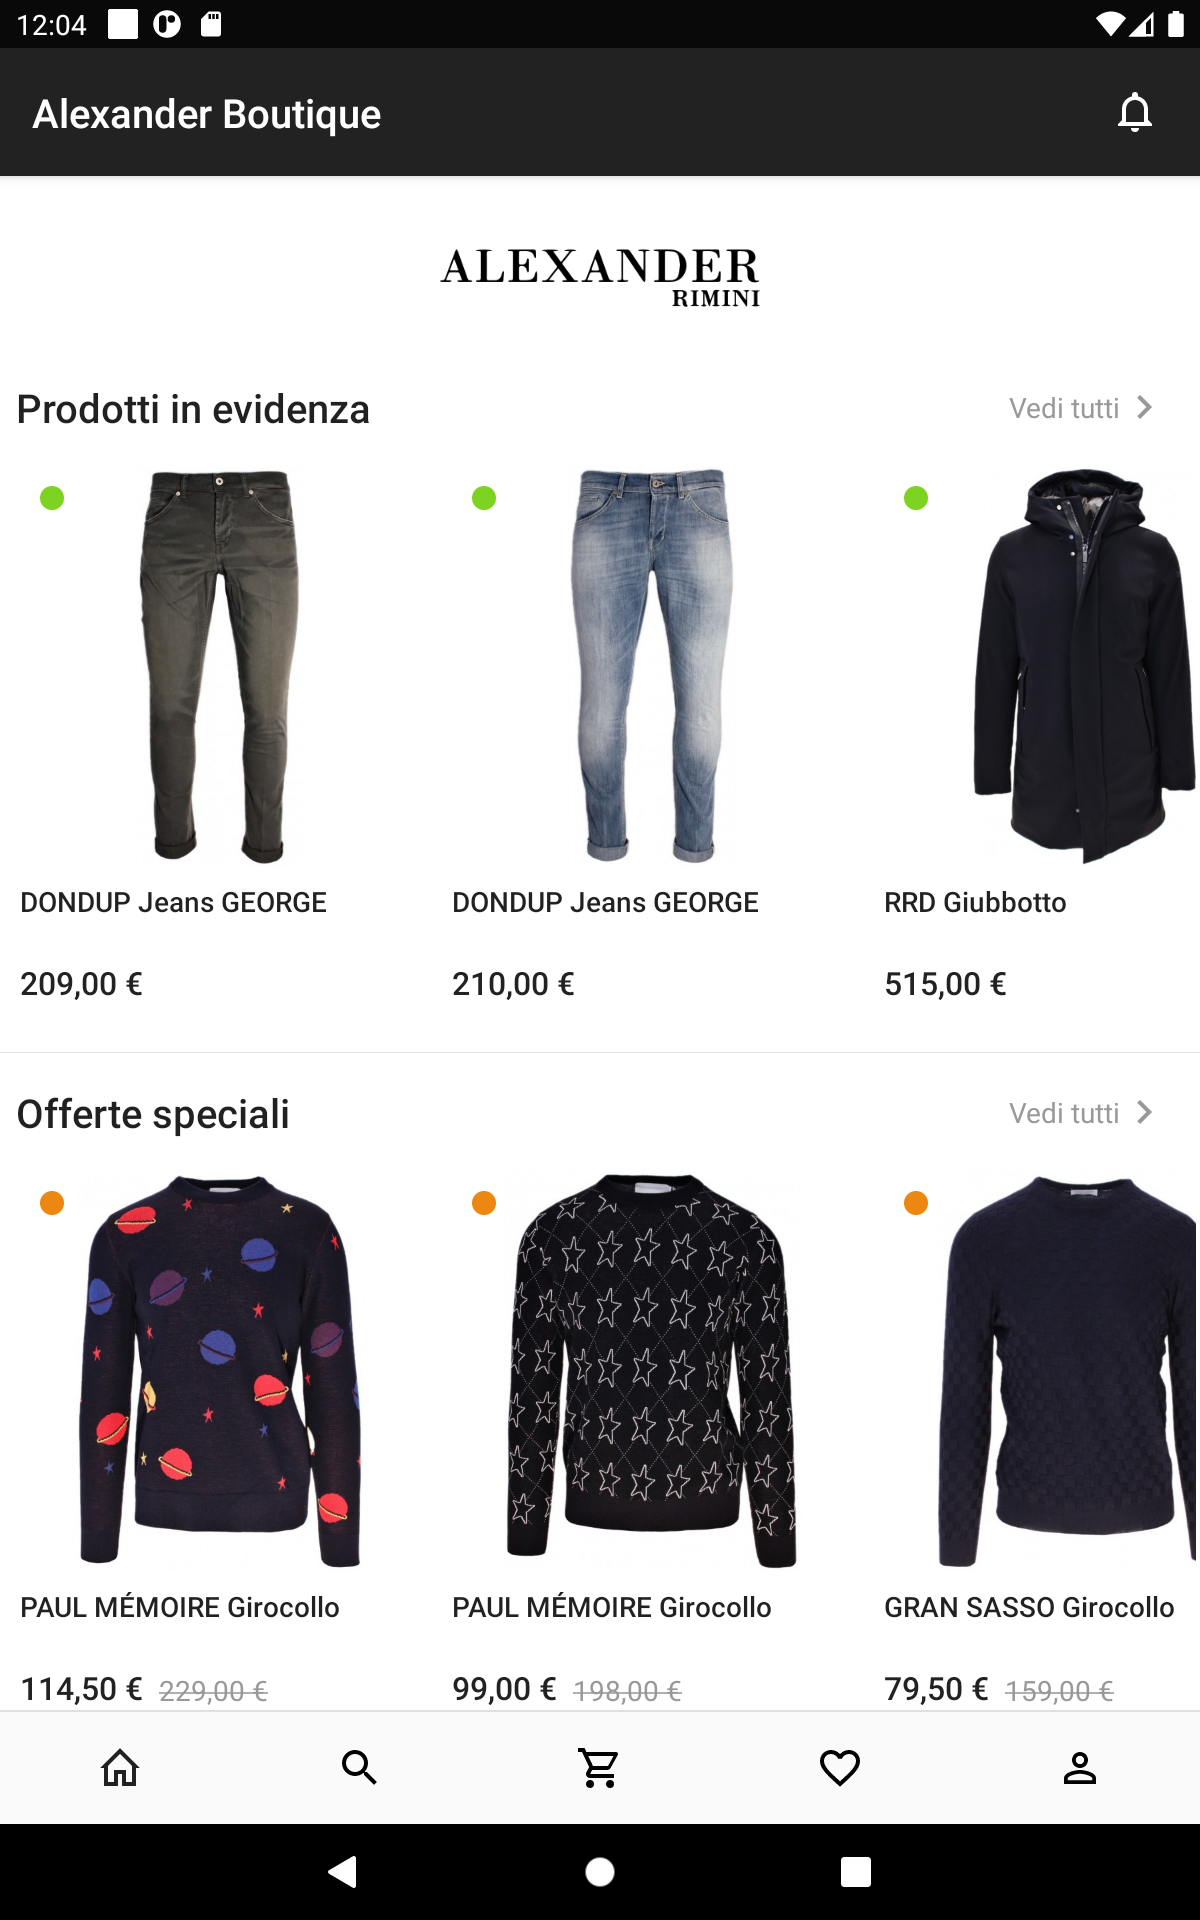Tap the Android recent apps square
Viewport: 1200px width, 1920px height.
pyautogui.click(x=856, y=1871)
